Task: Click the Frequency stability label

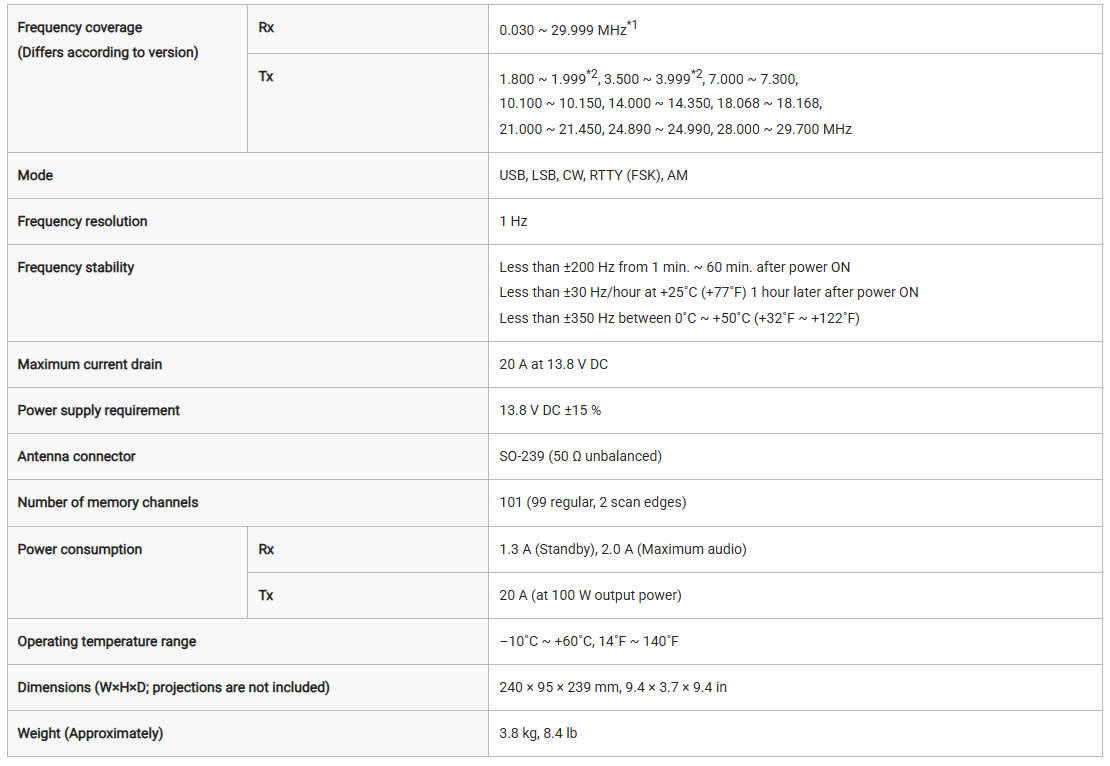Action: click(76, 267)
